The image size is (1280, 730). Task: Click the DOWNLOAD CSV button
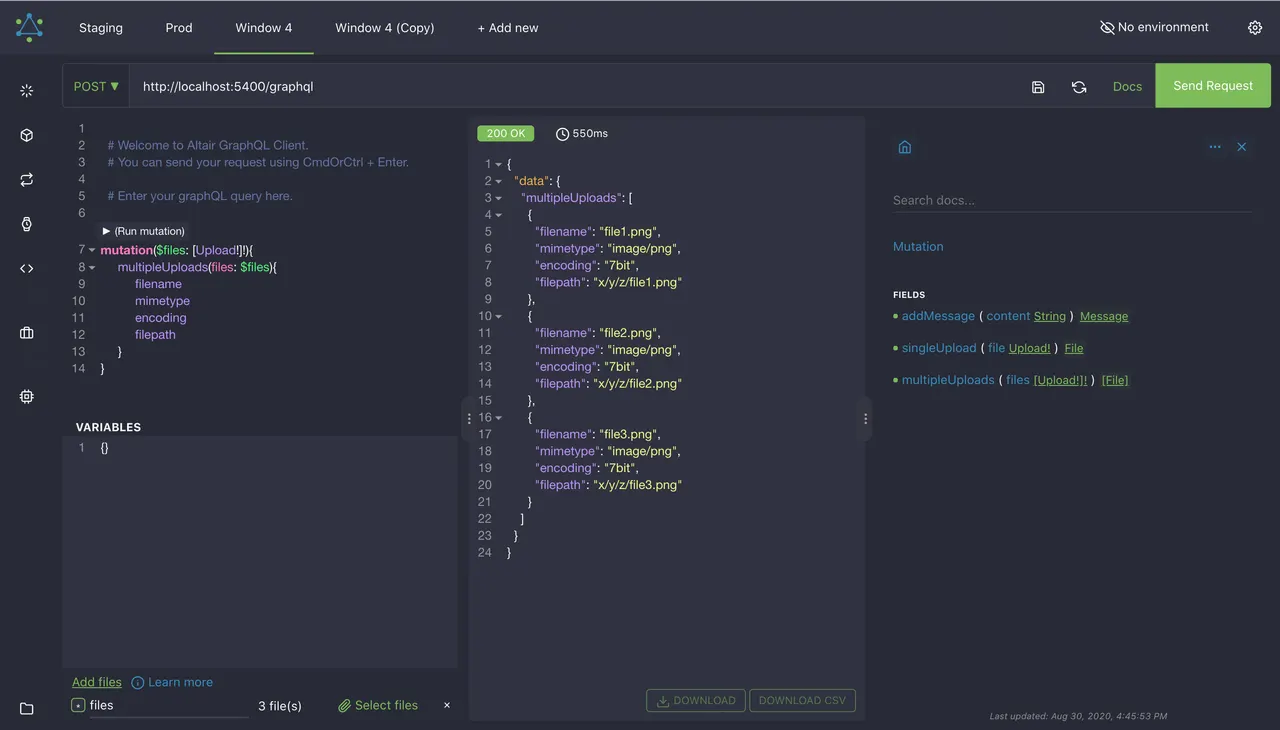tap(802, 700)
